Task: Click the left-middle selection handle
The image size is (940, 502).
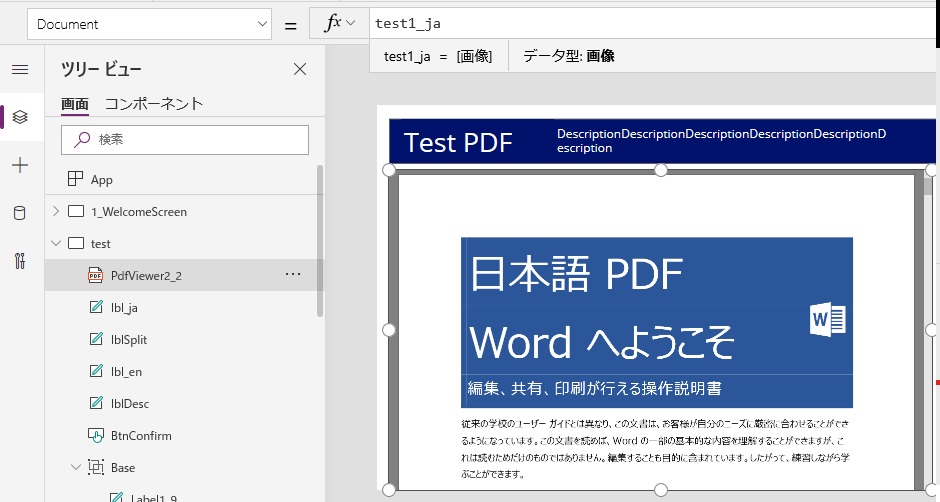Action: 389,330
